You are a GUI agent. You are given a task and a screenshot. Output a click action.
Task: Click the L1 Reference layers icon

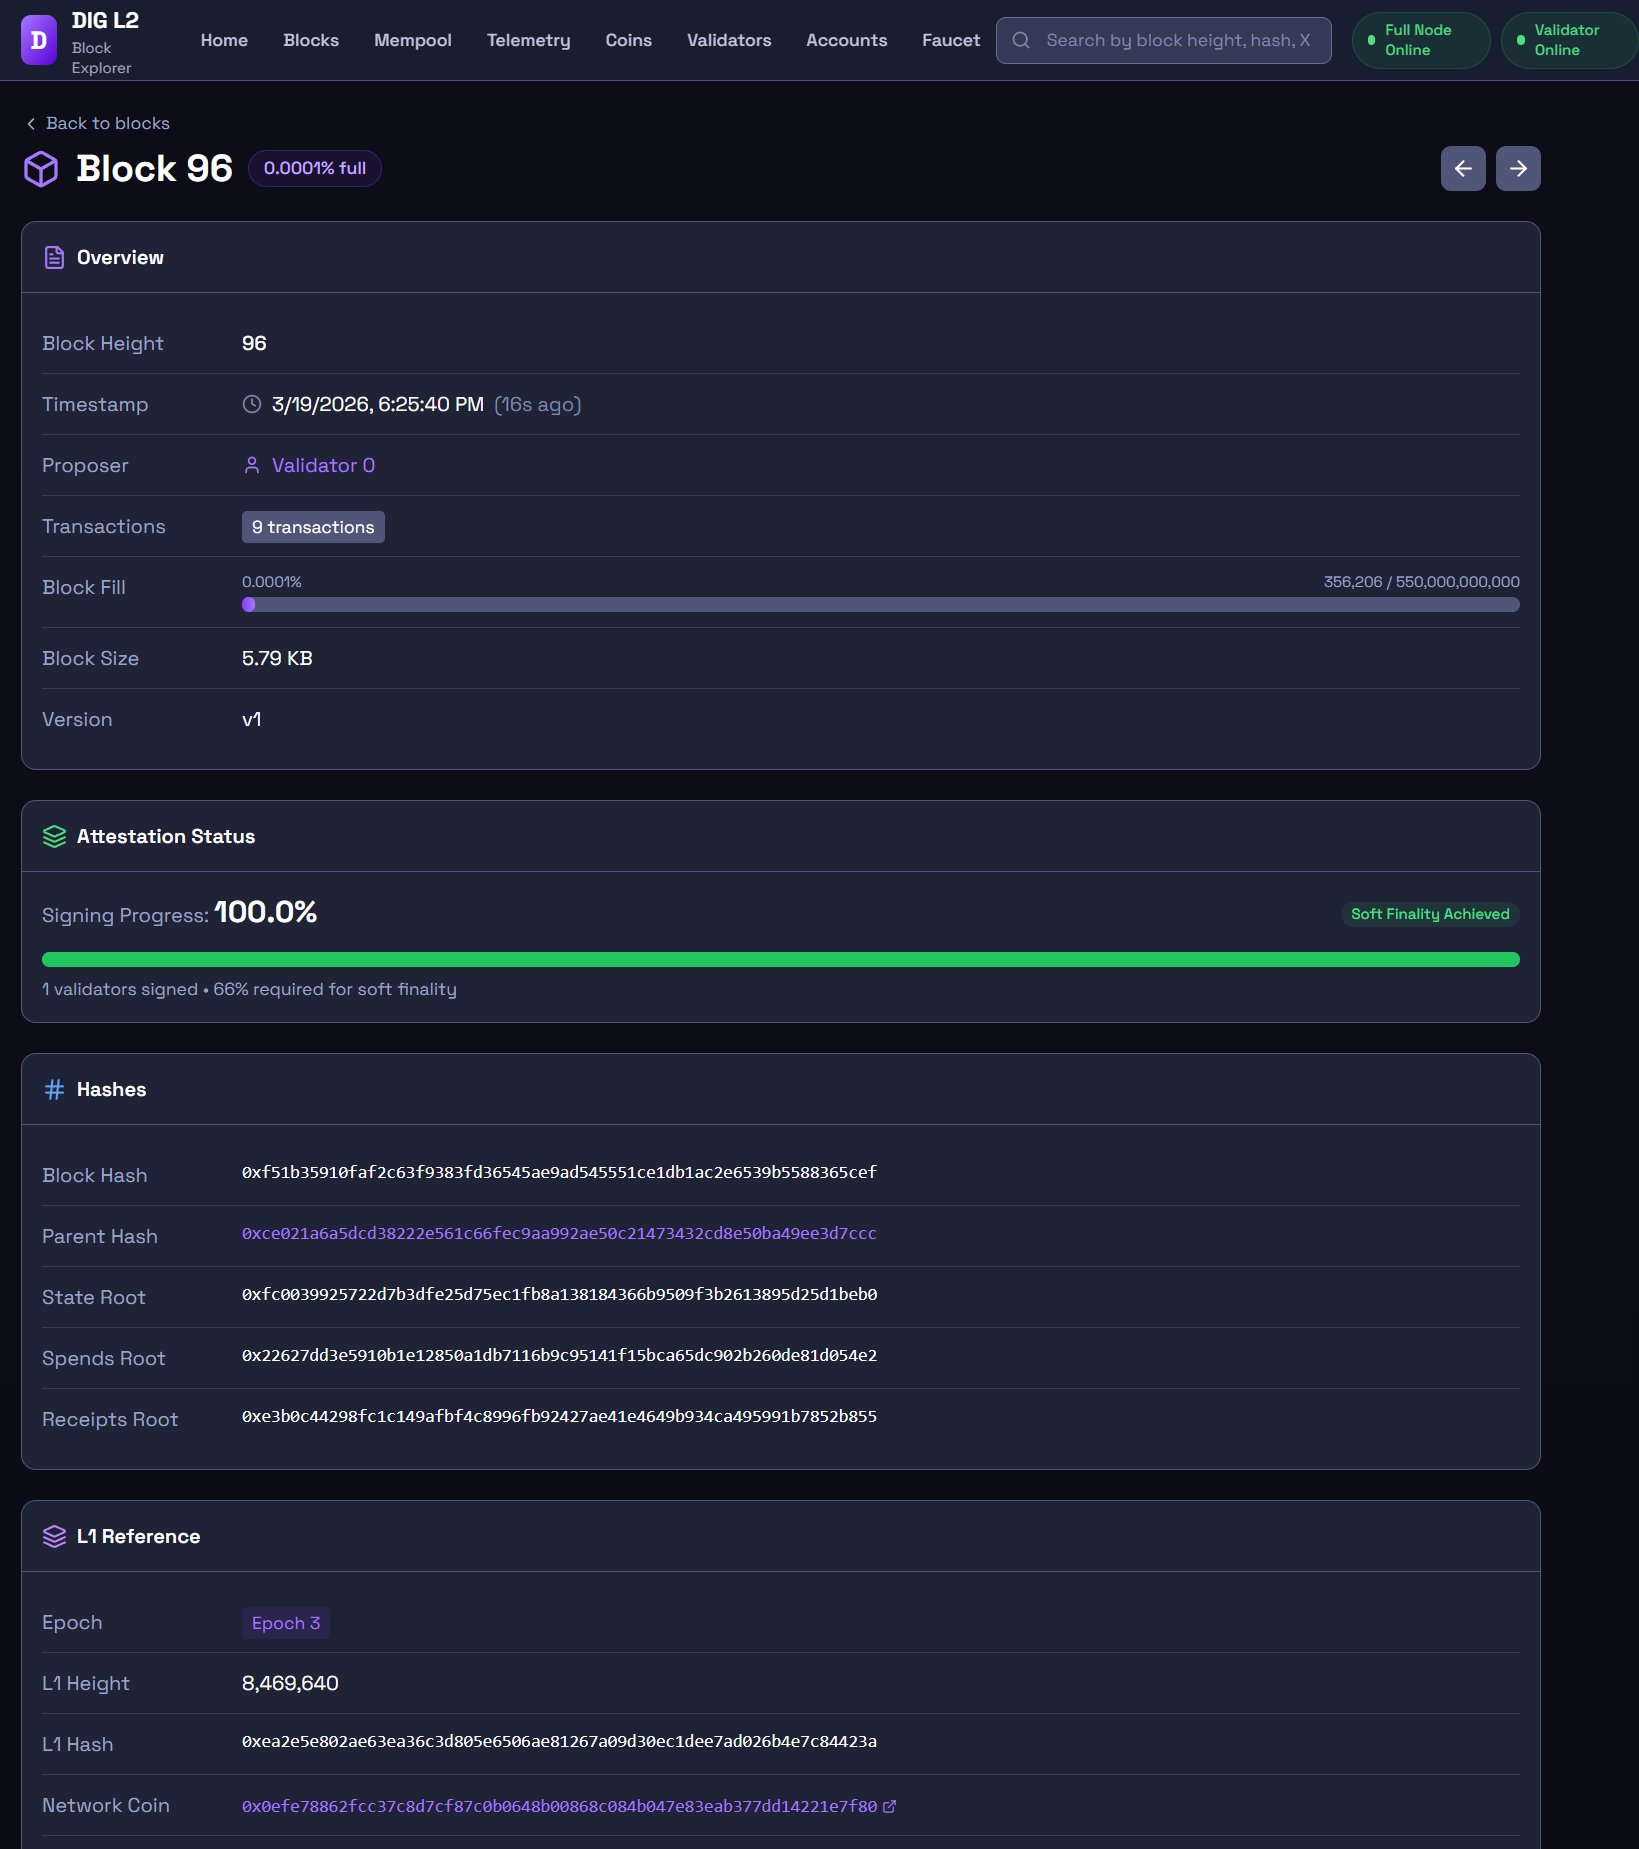(54, 1536)
